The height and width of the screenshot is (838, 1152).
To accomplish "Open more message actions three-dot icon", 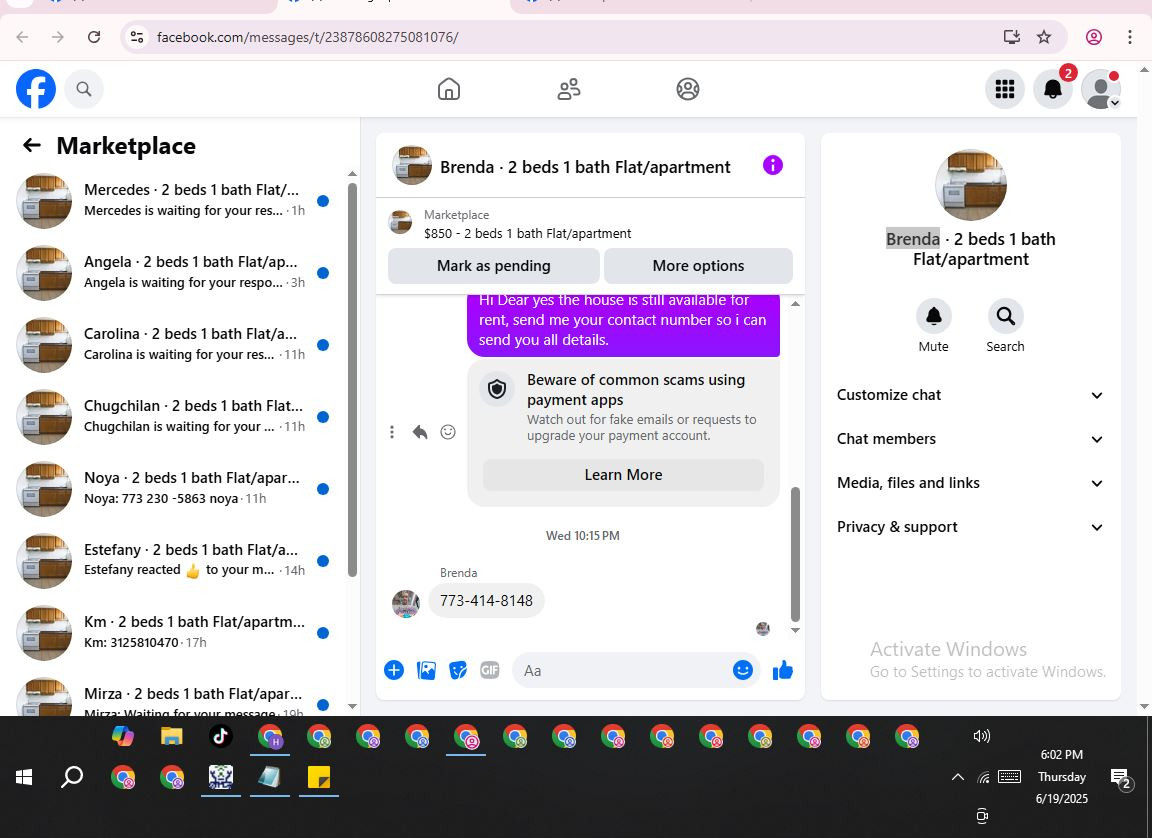I will coord(392,432).
